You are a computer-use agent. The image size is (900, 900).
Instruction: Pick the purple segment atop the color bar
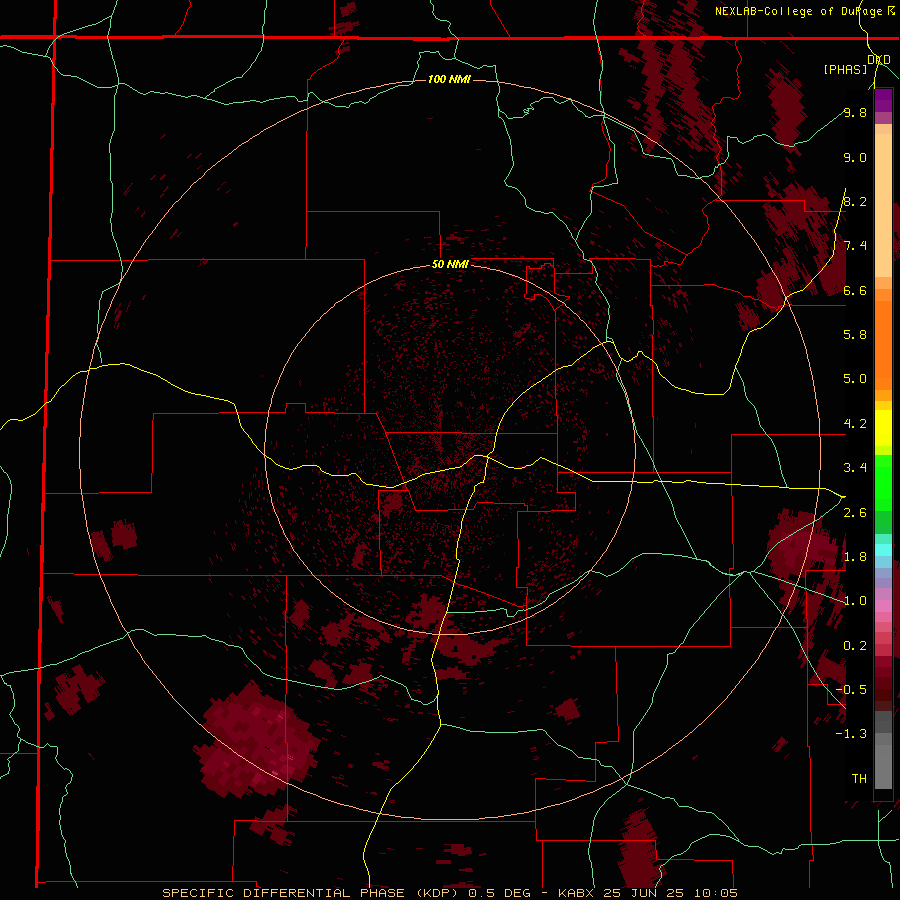click(x=883, y=101)
